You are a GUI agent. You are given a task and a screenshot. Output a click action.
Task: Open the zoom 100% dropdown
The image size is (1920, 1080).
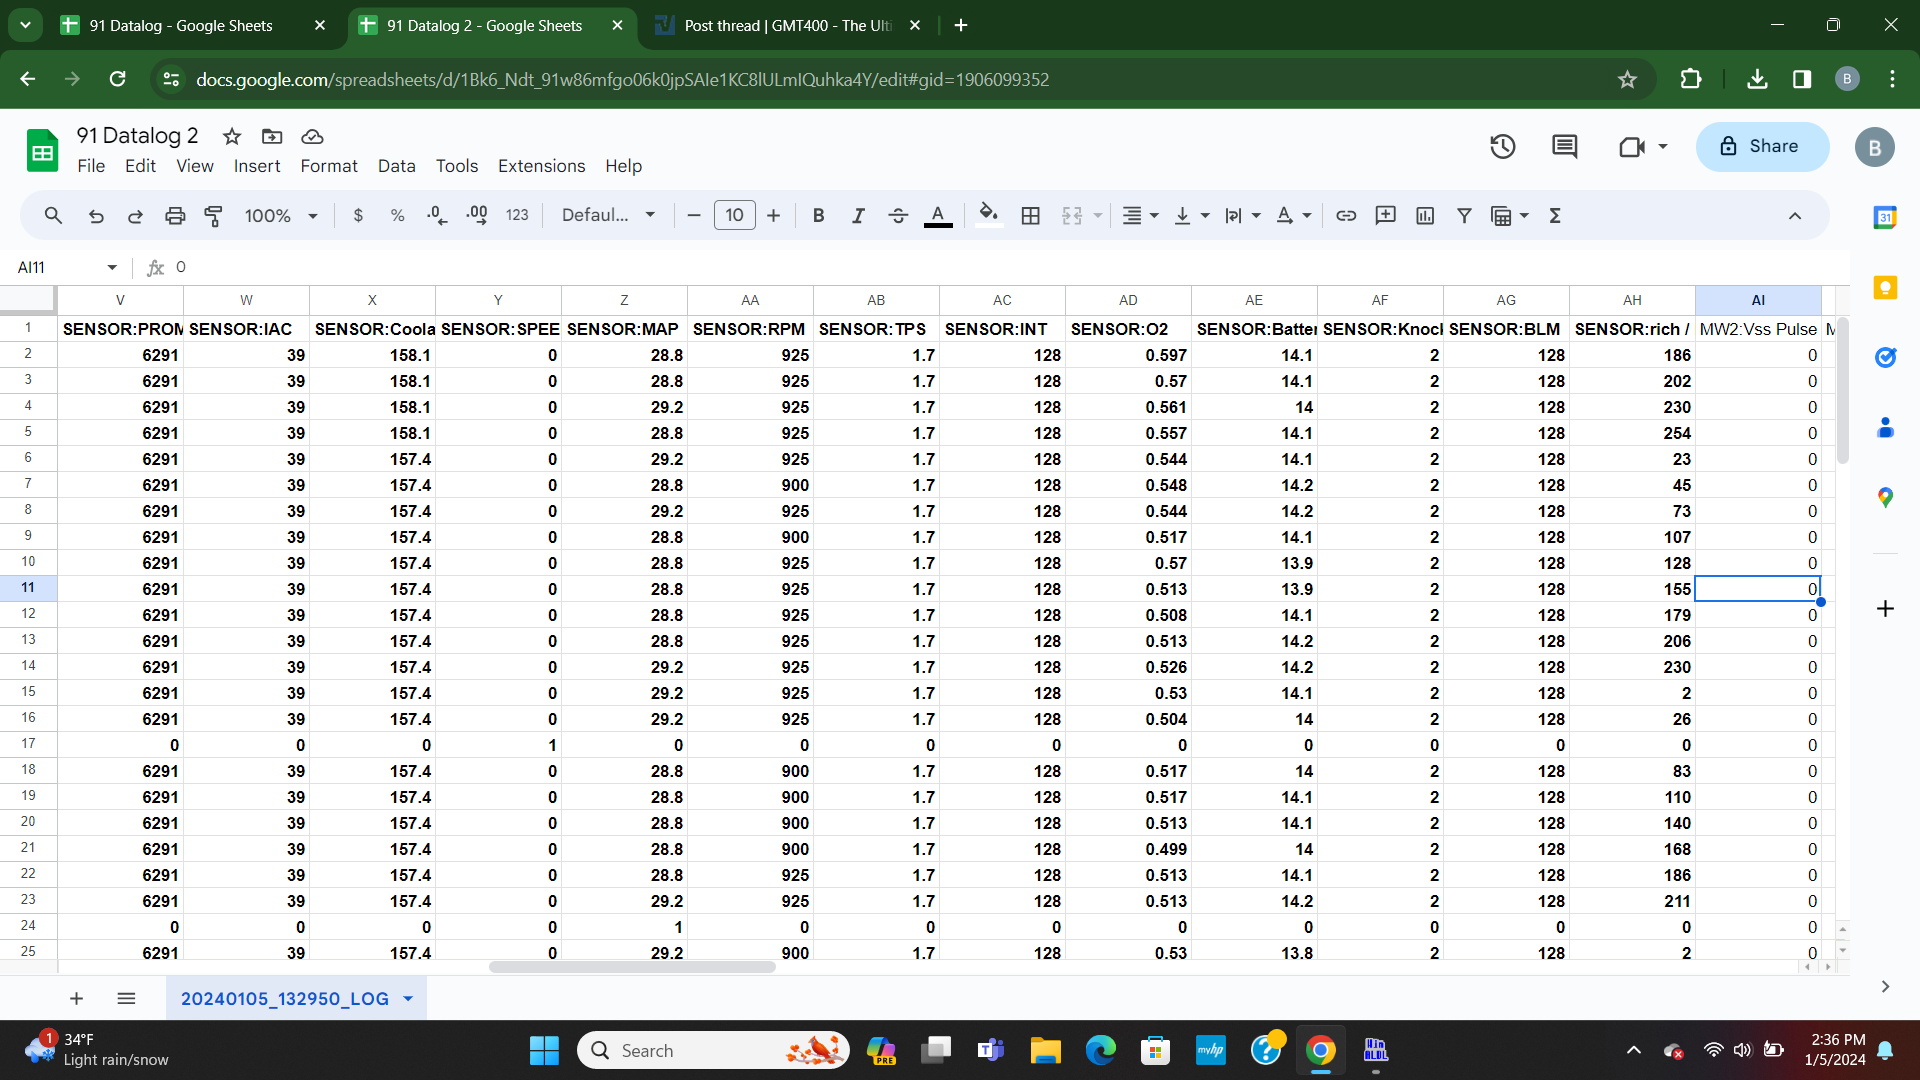281,215
